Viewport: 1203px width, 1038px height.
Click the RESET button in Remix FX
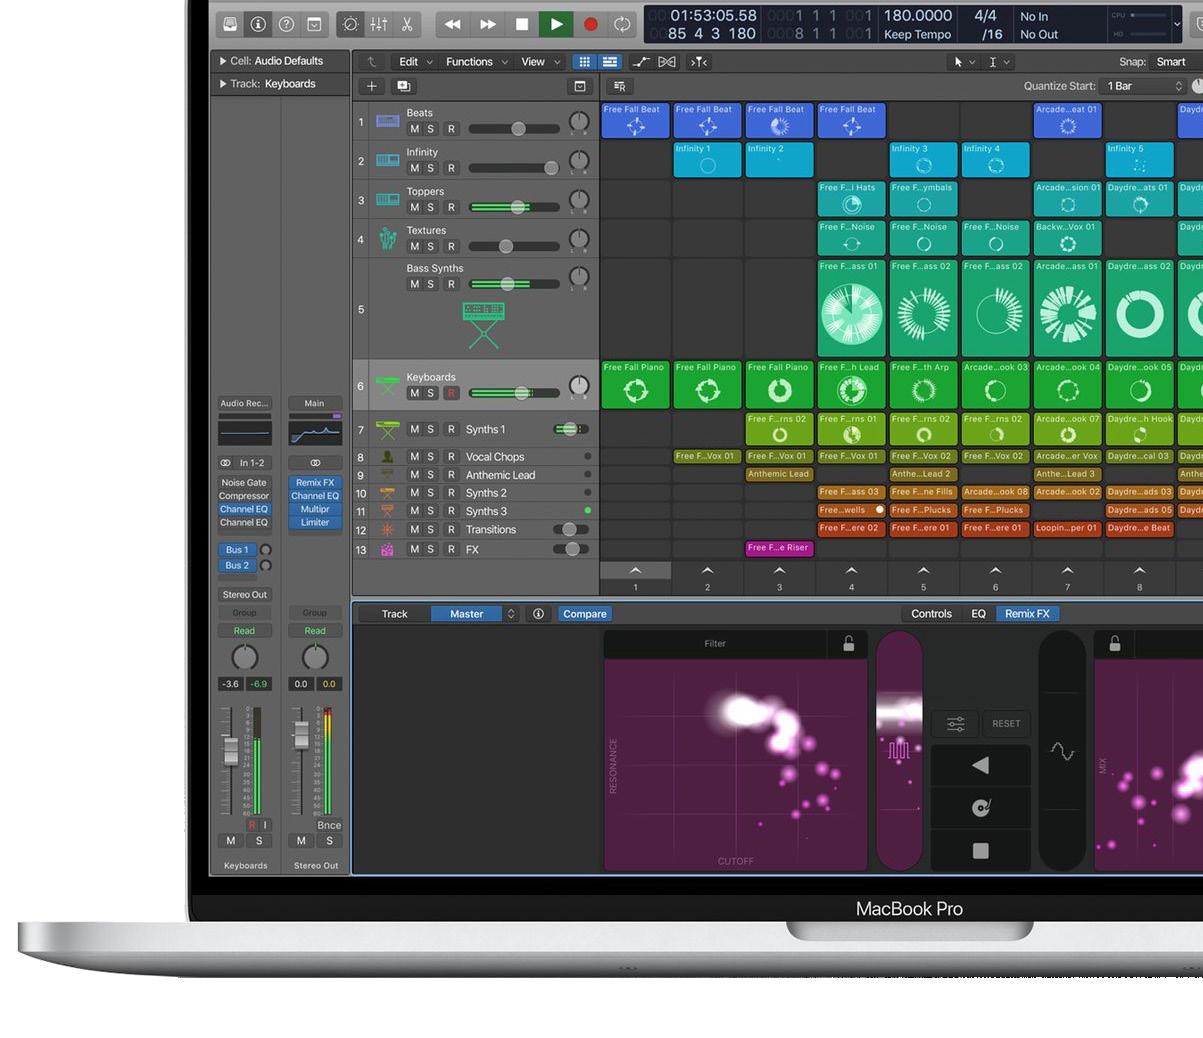point(1006,723)
